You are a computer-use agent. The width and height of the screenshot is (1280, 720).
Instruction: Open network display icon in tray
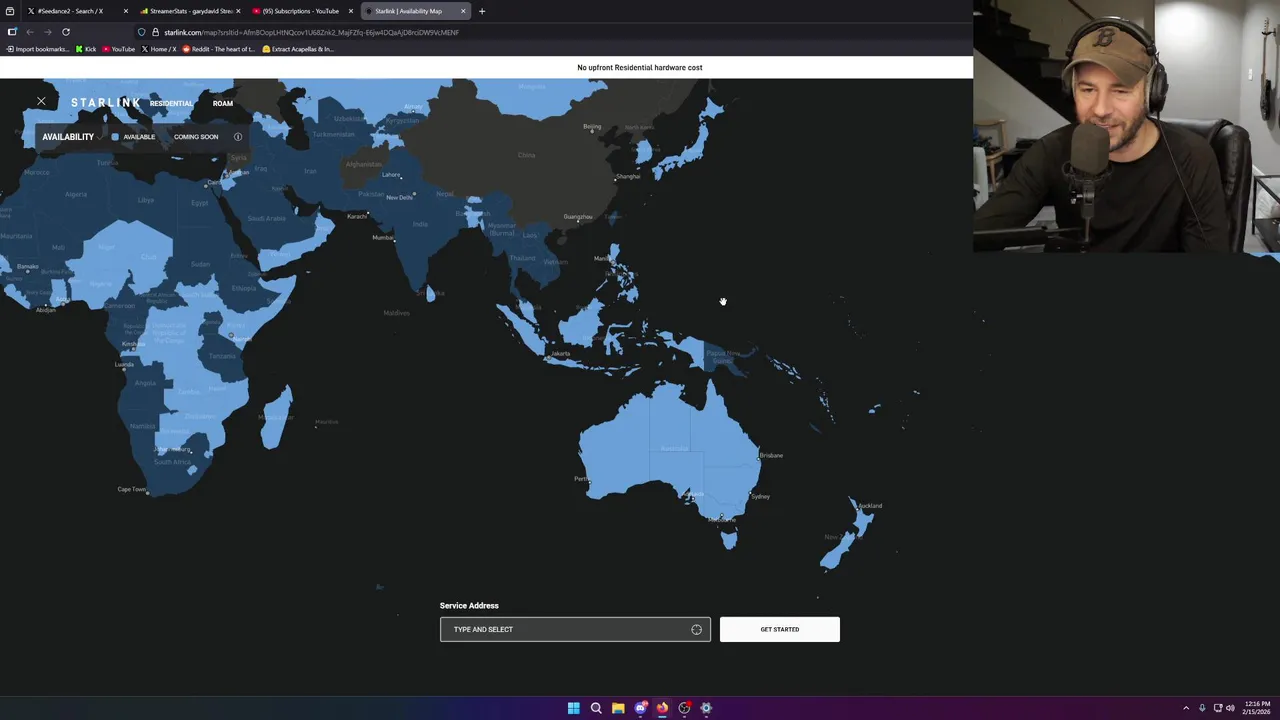(1217, 708)
